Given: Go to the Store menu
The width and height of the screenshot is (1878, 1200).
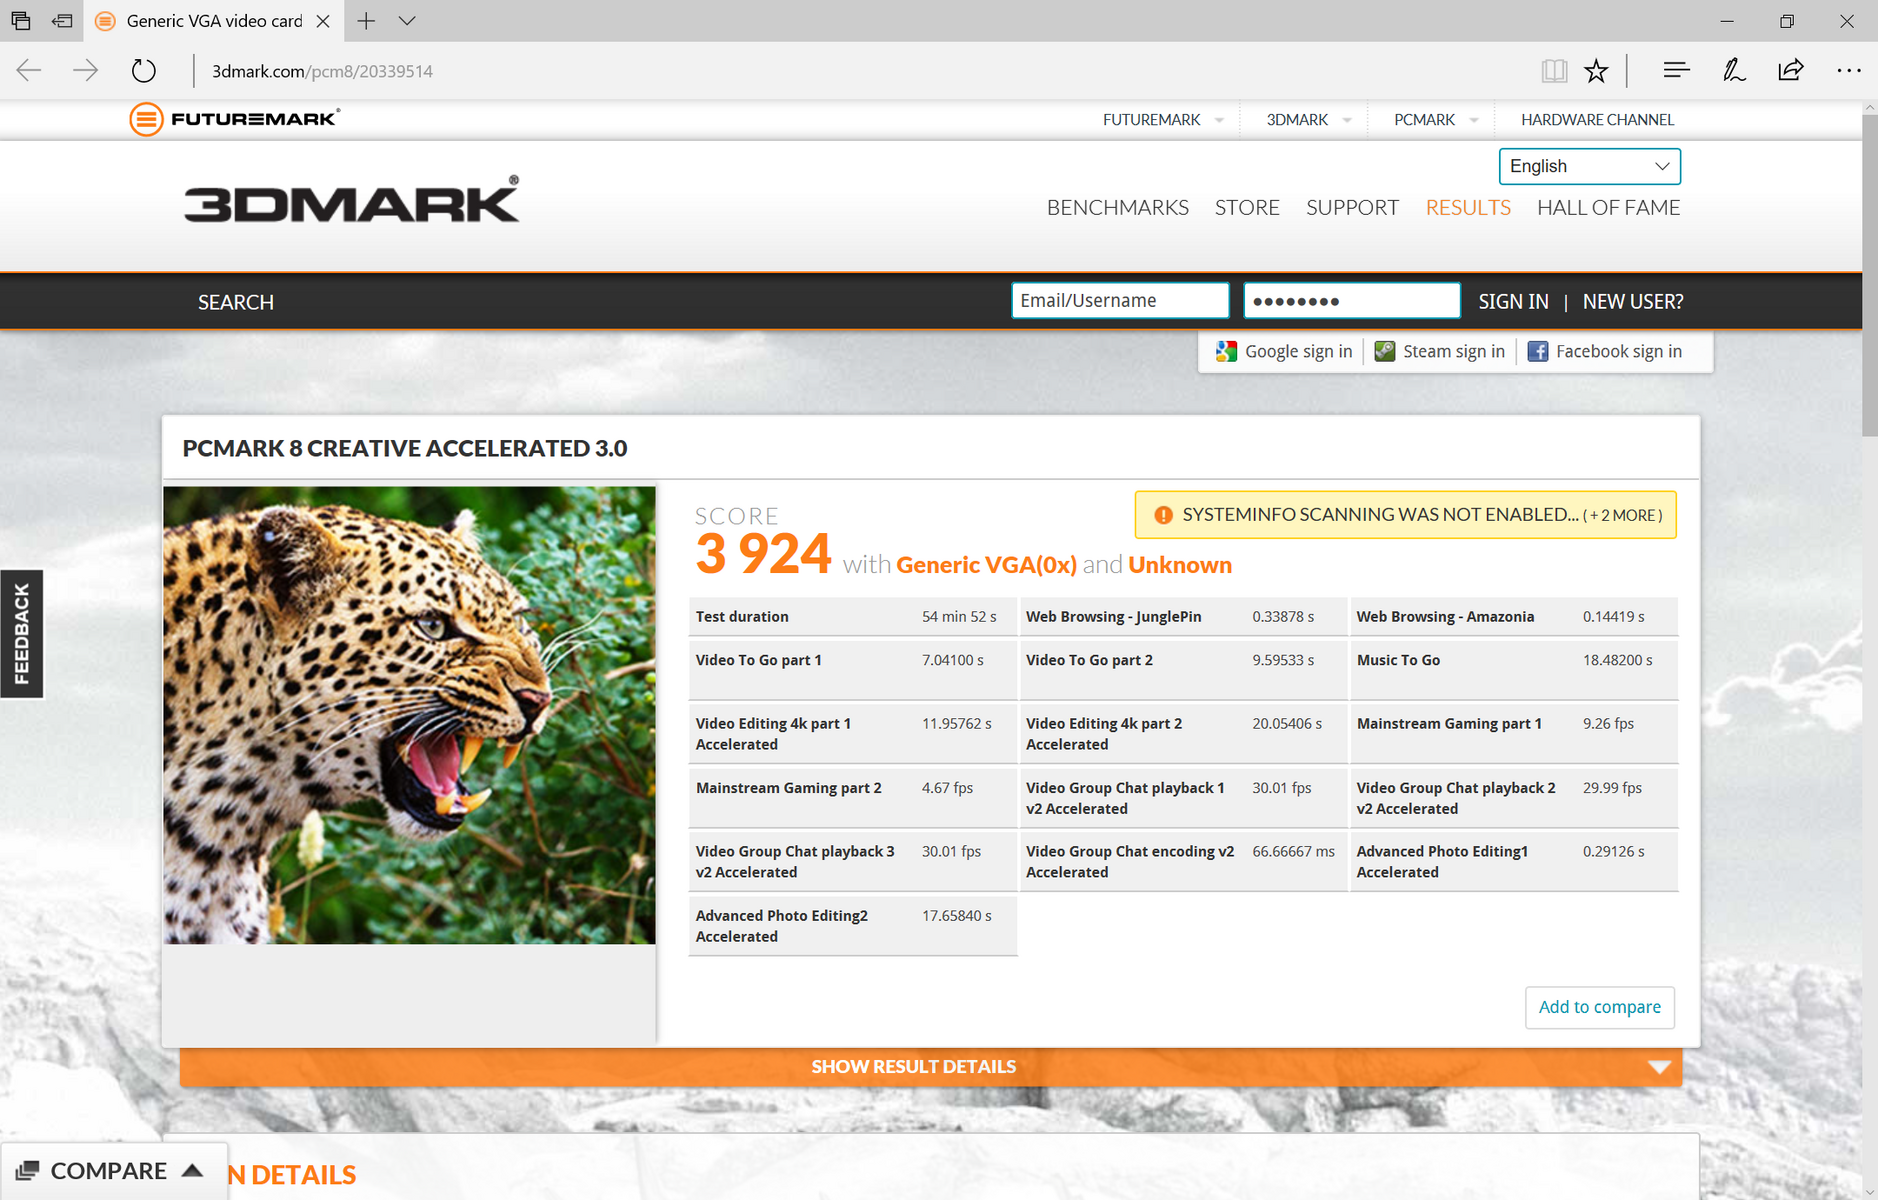Looking at the screenshot, I should (x=1247, y=207).
